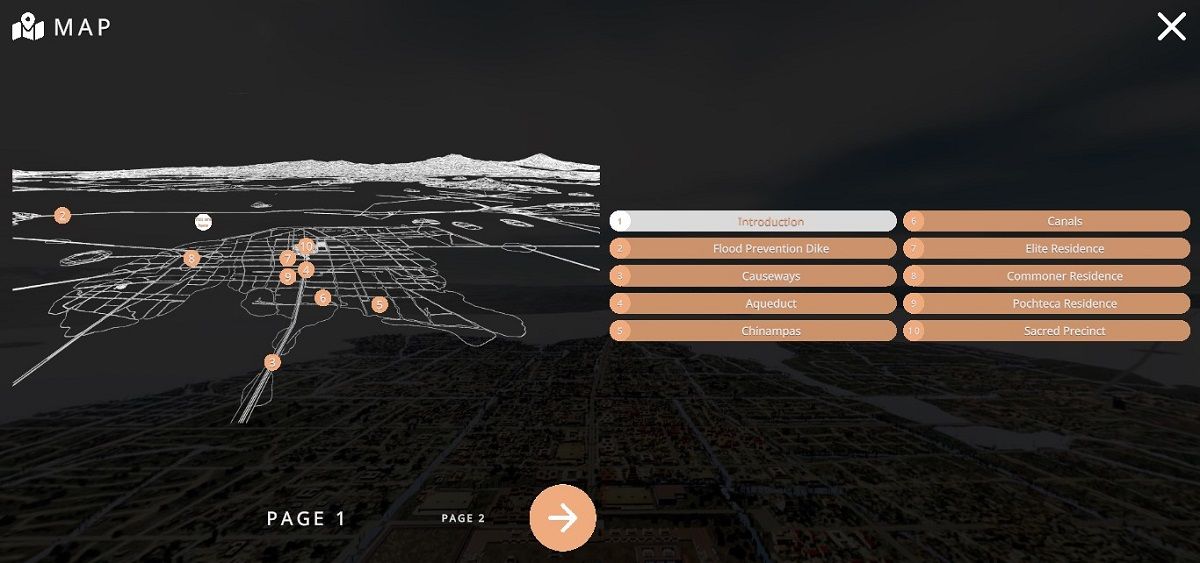Viewport: 1200px width, 563px height.
Task: Open the Canals entry
Action: (x=1047, y=221)
